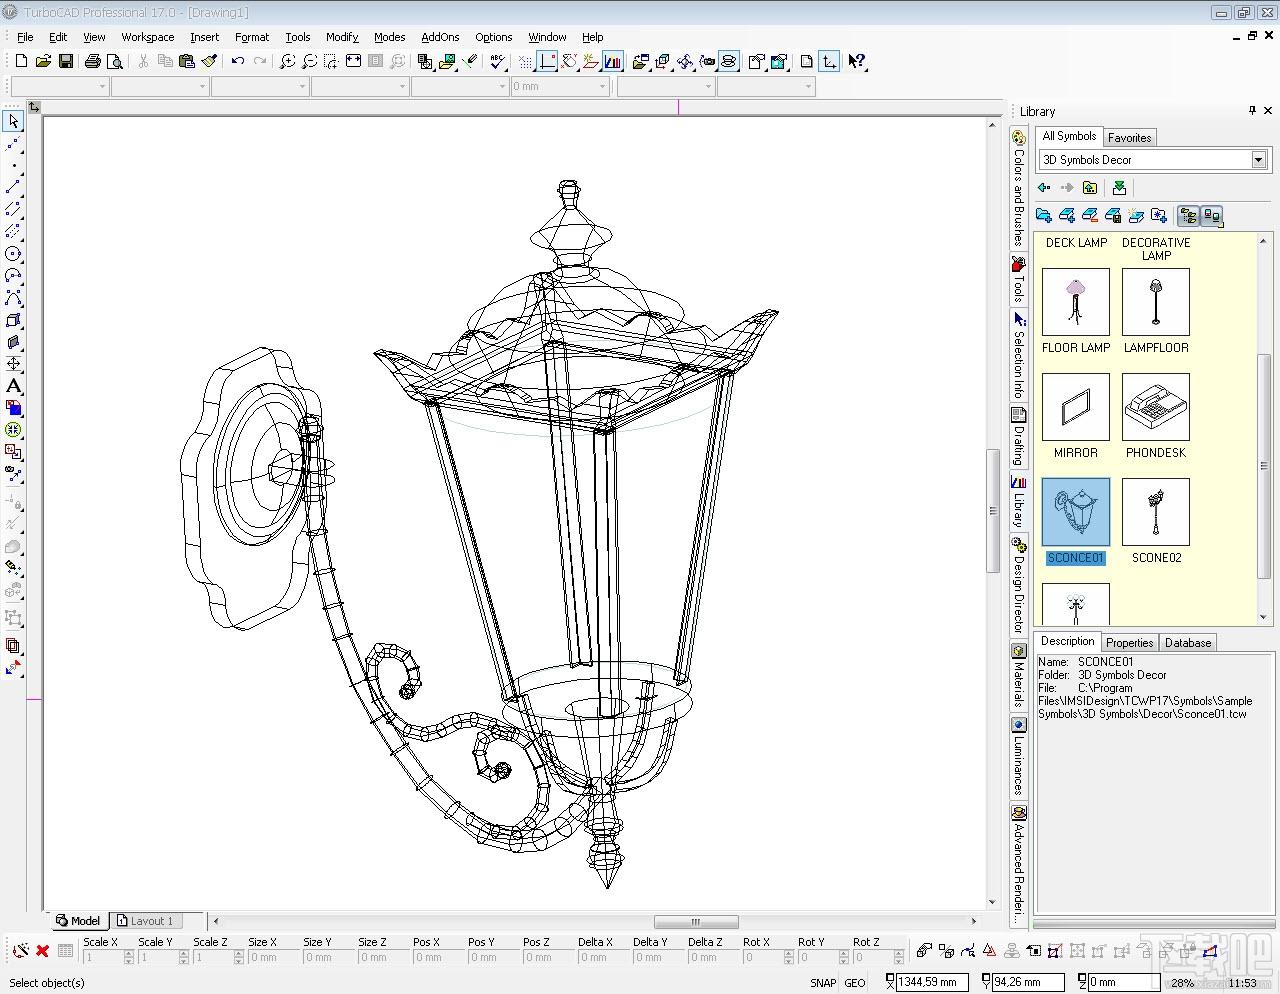Click the Print icon
Screen dimensions: 1280x994
coord(93,61)
